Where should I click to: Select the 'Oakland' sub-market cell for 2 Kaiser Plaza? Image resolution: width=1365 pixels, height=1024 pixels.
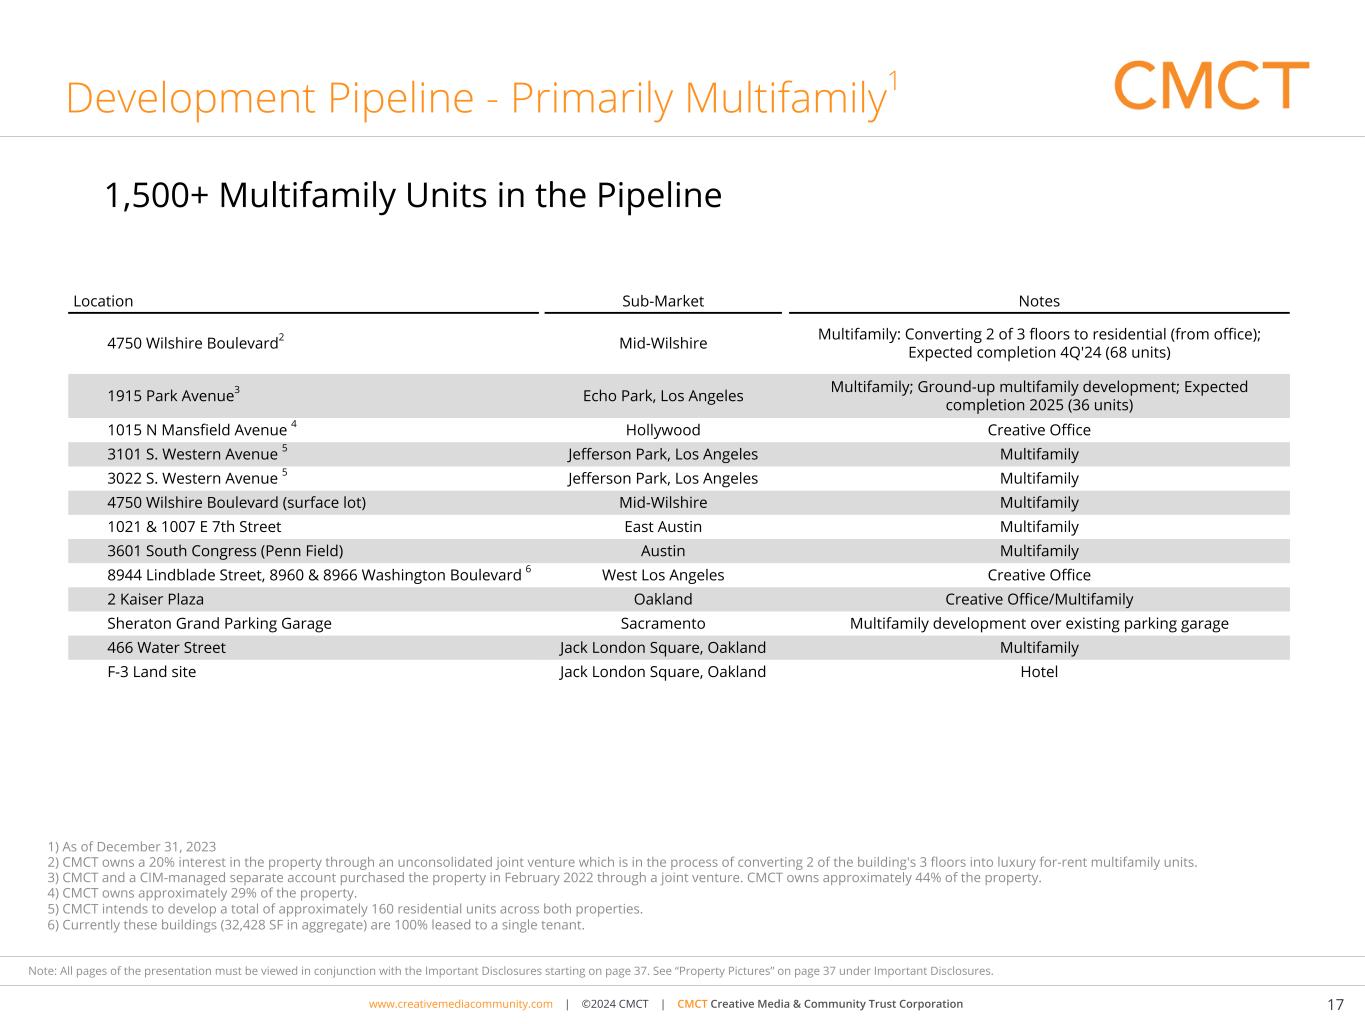click(x=663, y=599)
